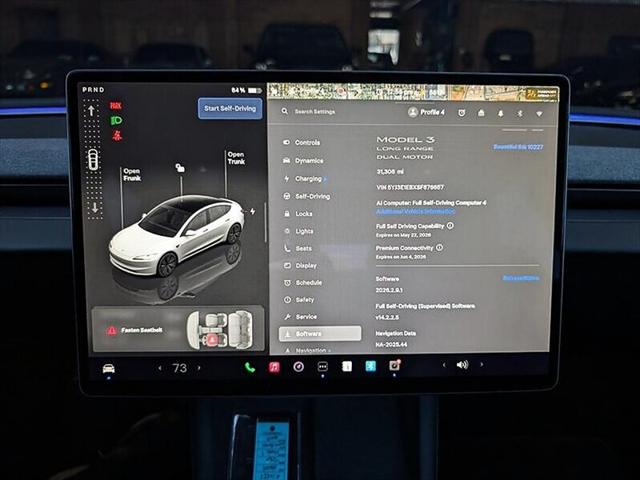Tap the PRND gear indicator
The width and height of the screenshot is (640, 480).
point(93,90)
